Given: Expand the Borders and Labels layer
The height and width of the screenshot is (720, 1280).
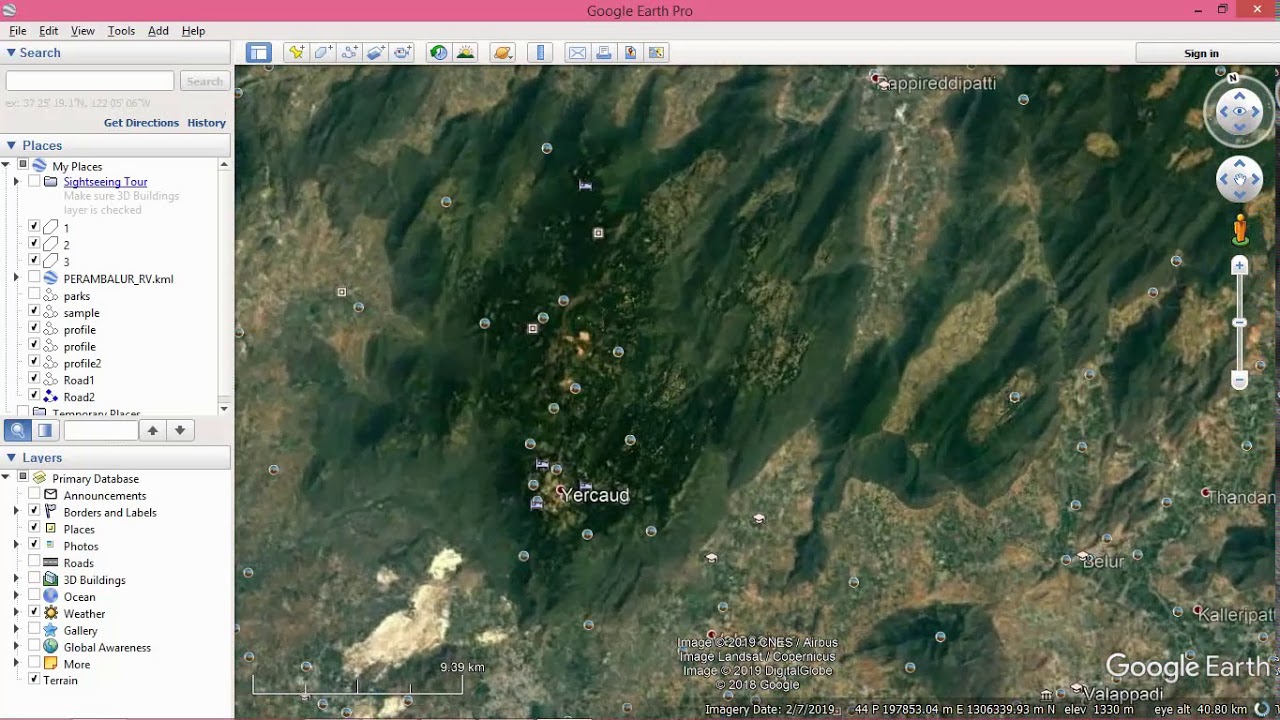Looking at the screenshot, I should click(16, 512).
